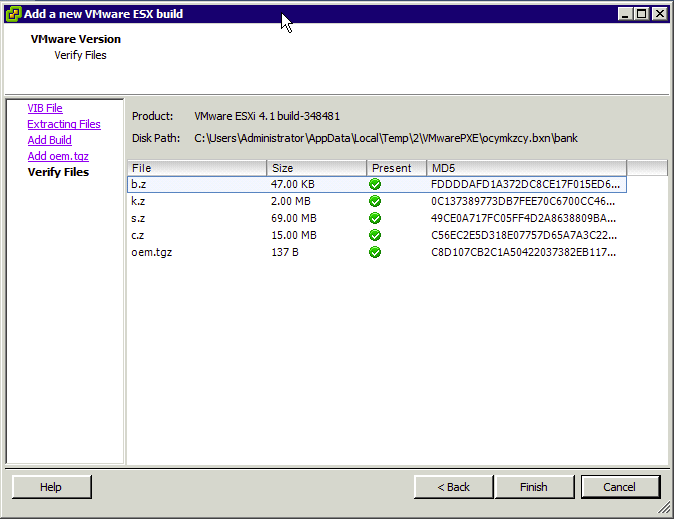The image size is (674, 519).
Task: Click the 47.00 KB size value
Action: 293,184
